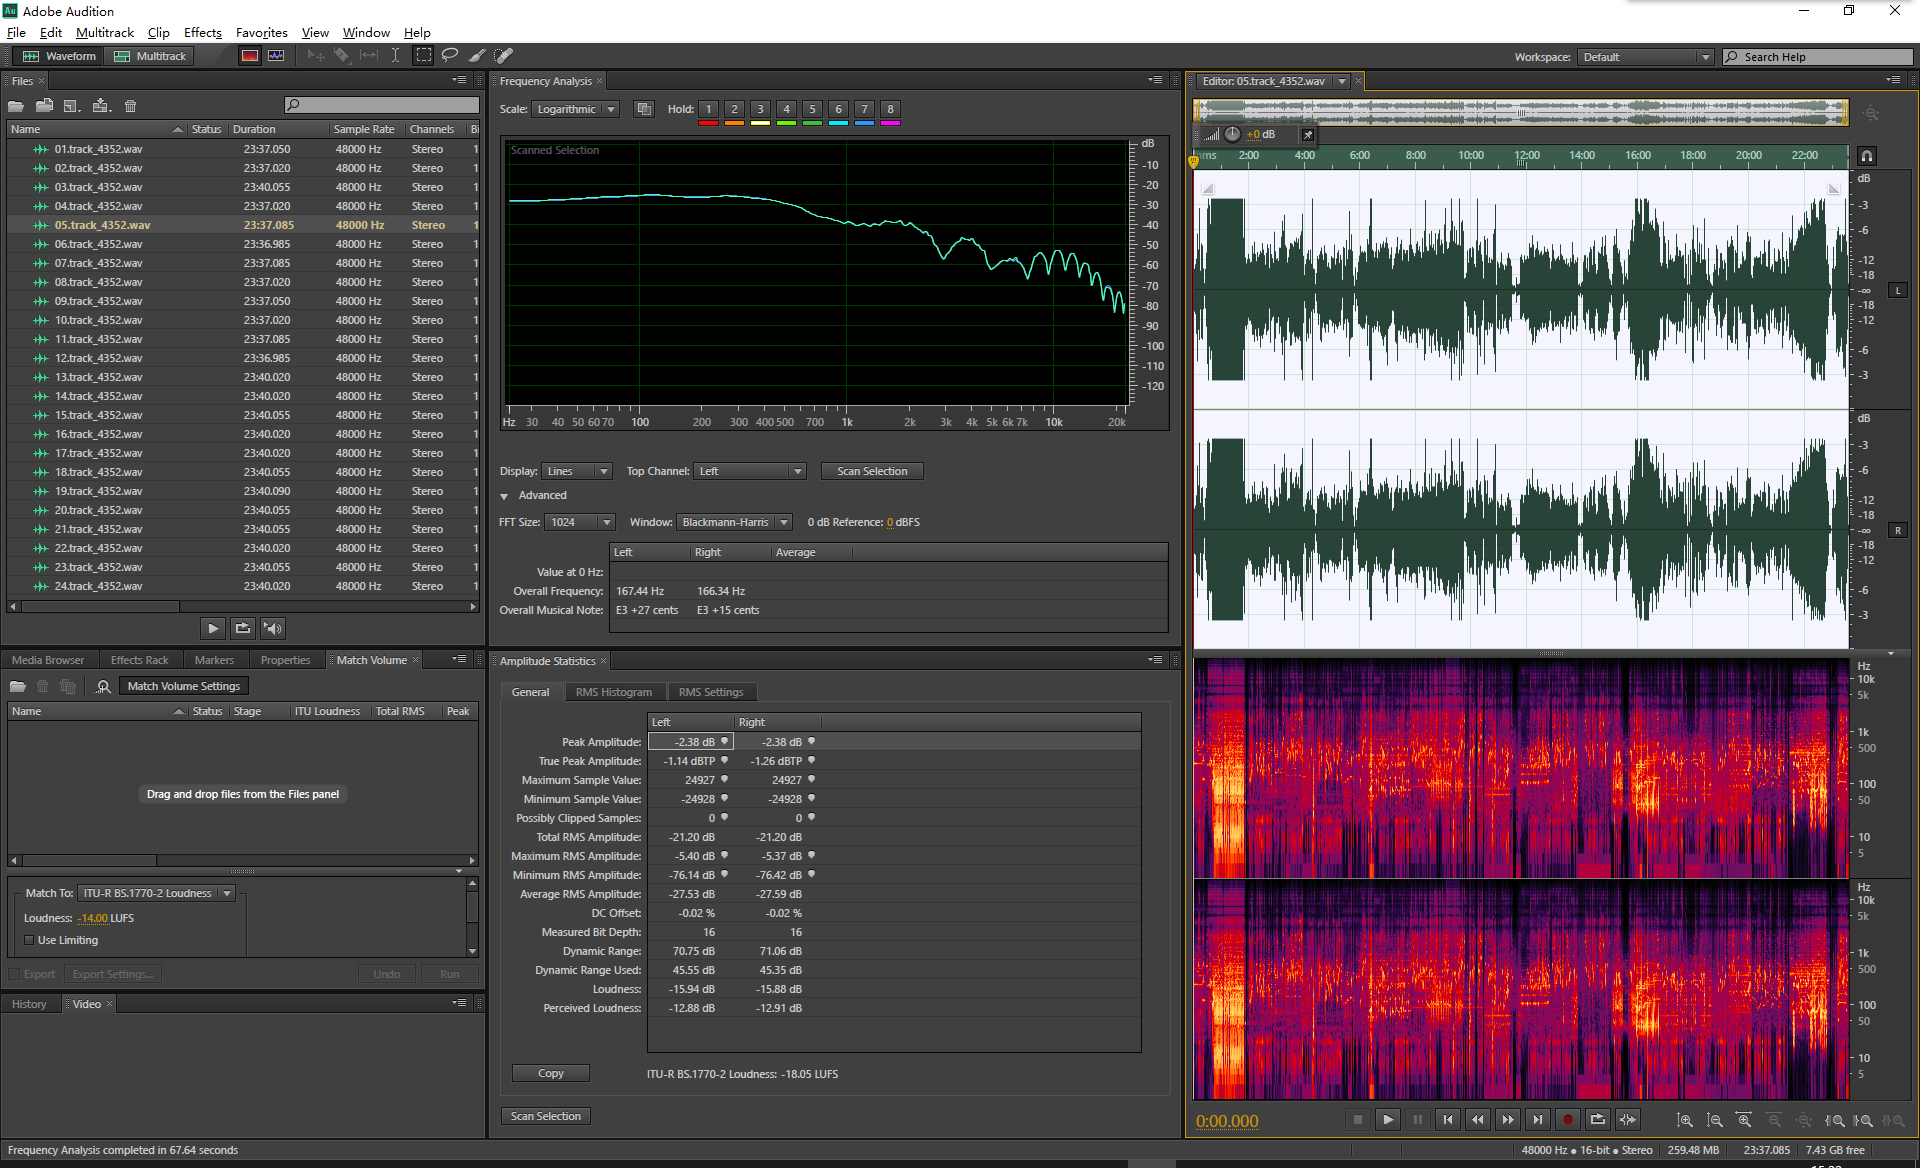The height and width of the screenshot is (1168, 1920).
Task: Move playhead to previous marker
Action: (1448, 1120)
